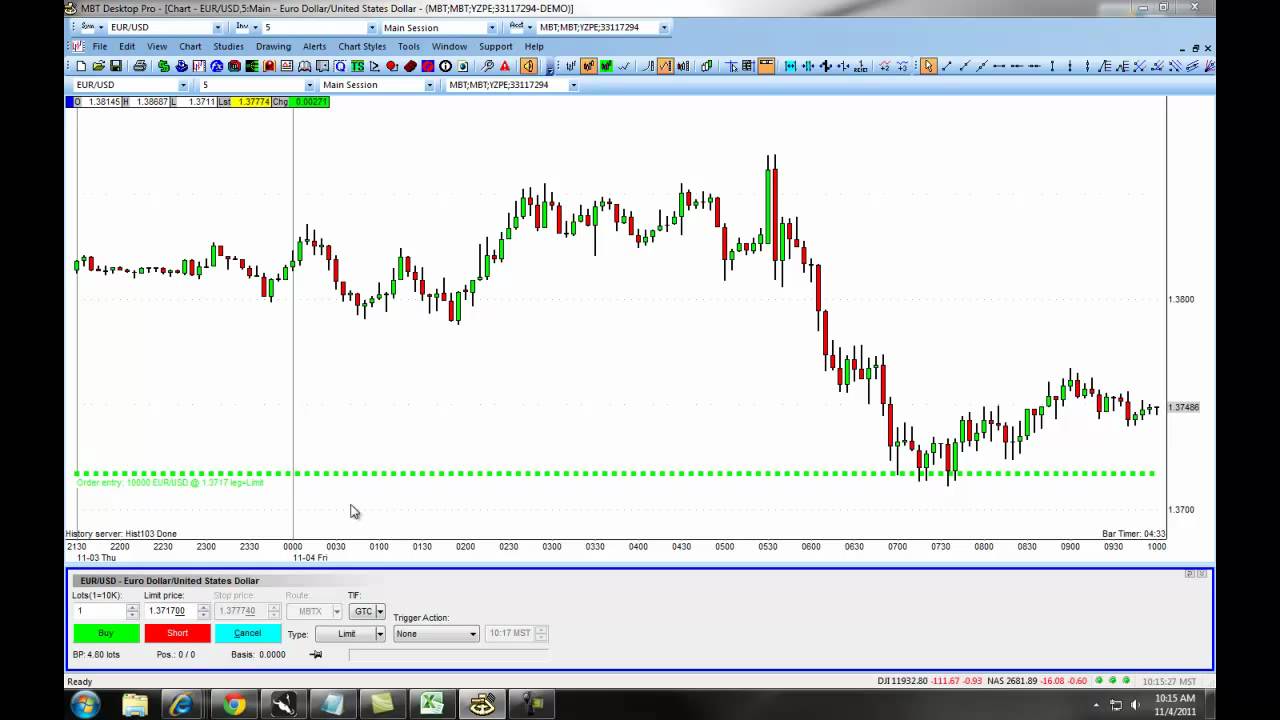Open the Alerts menu
This screenshot has width=1280, height=720.
314,46
